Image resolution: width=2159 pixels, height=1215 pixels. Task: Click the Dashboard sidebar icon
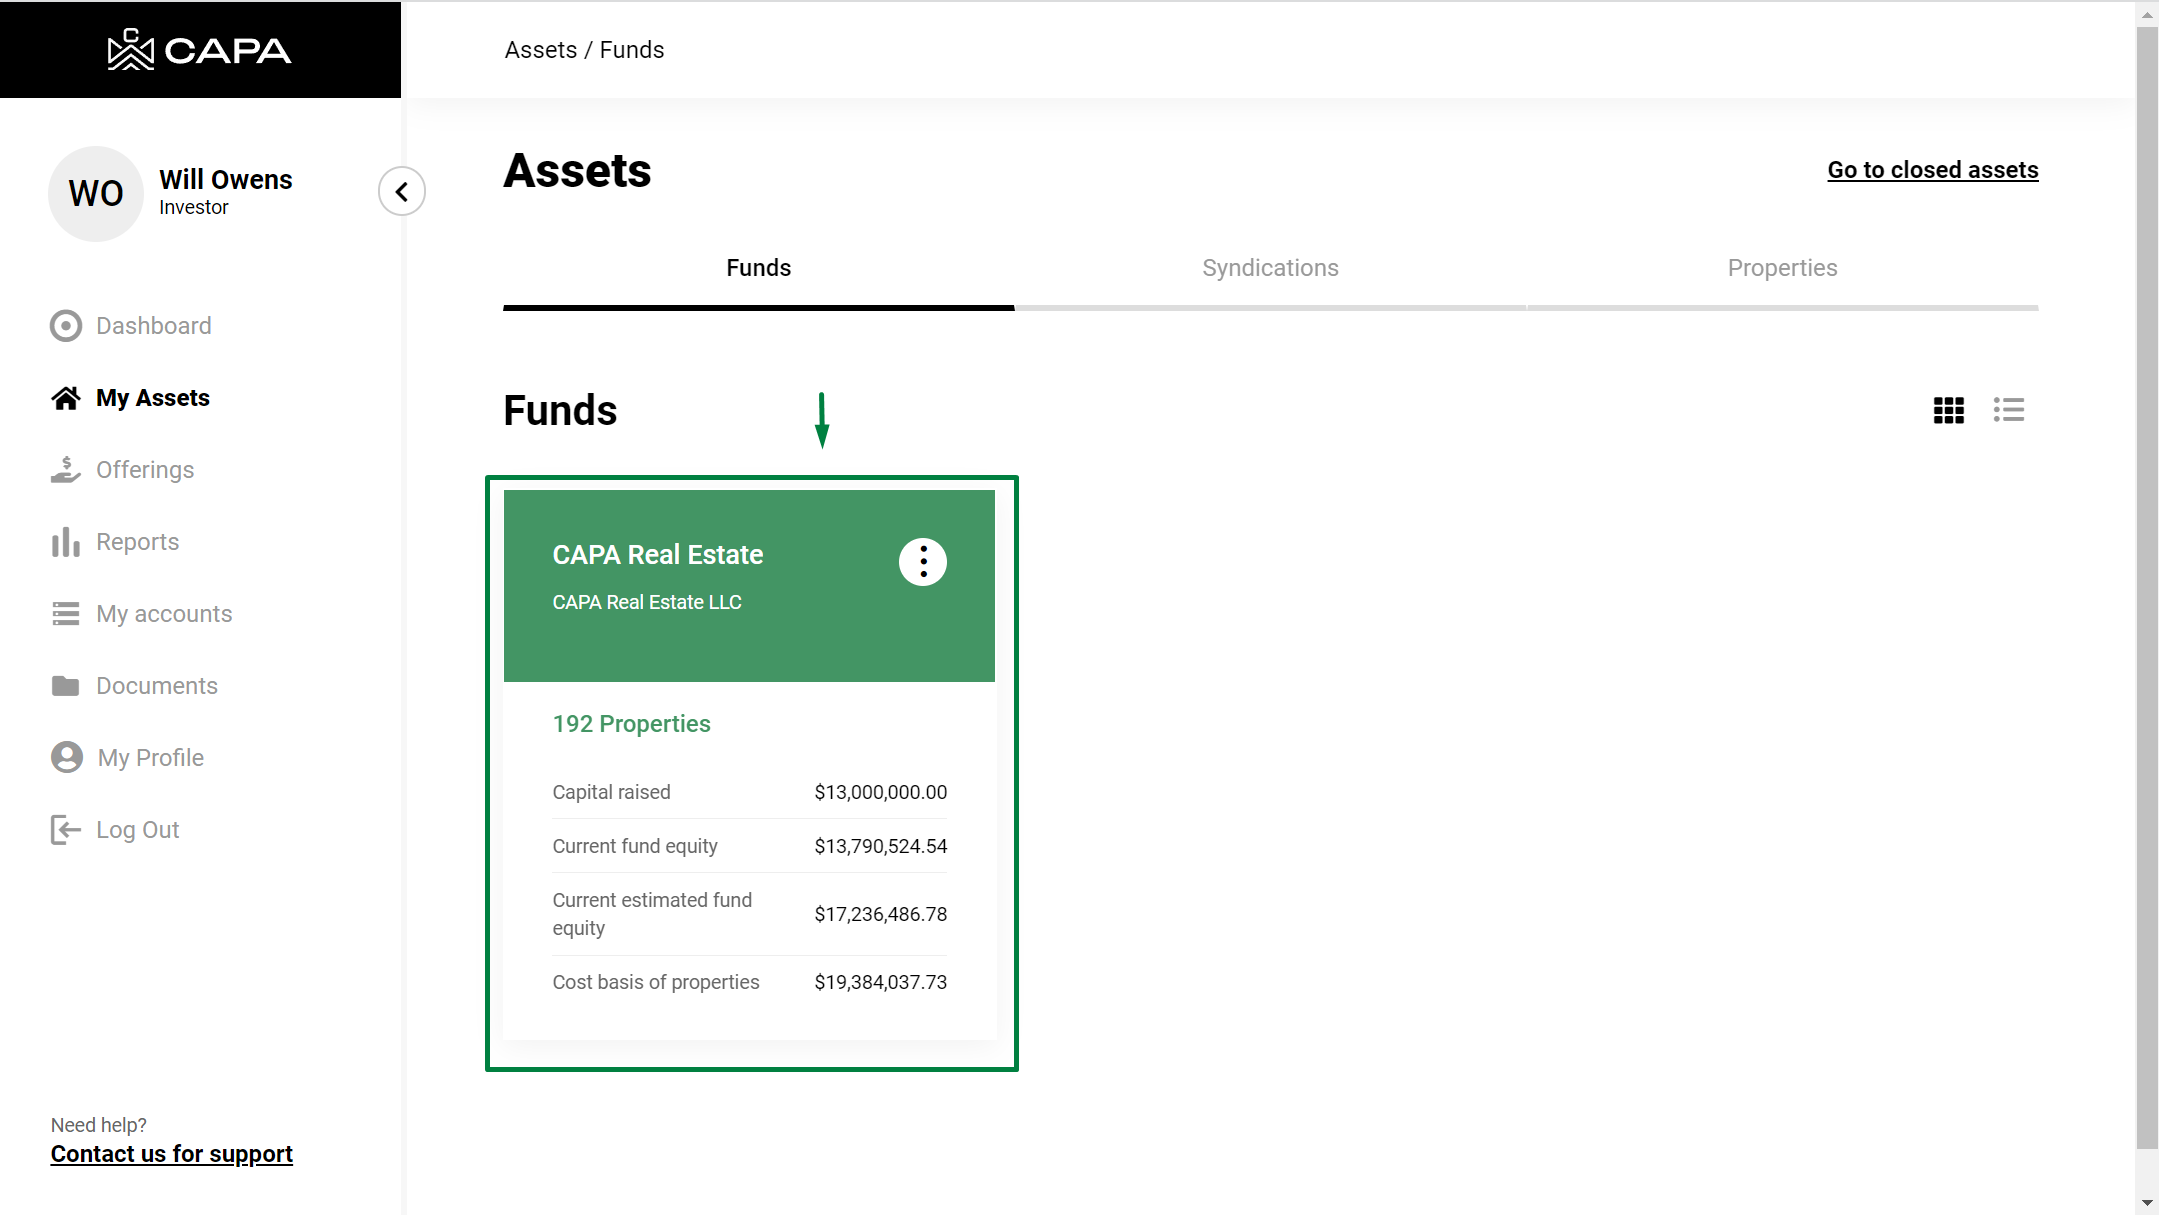point(66,326)
